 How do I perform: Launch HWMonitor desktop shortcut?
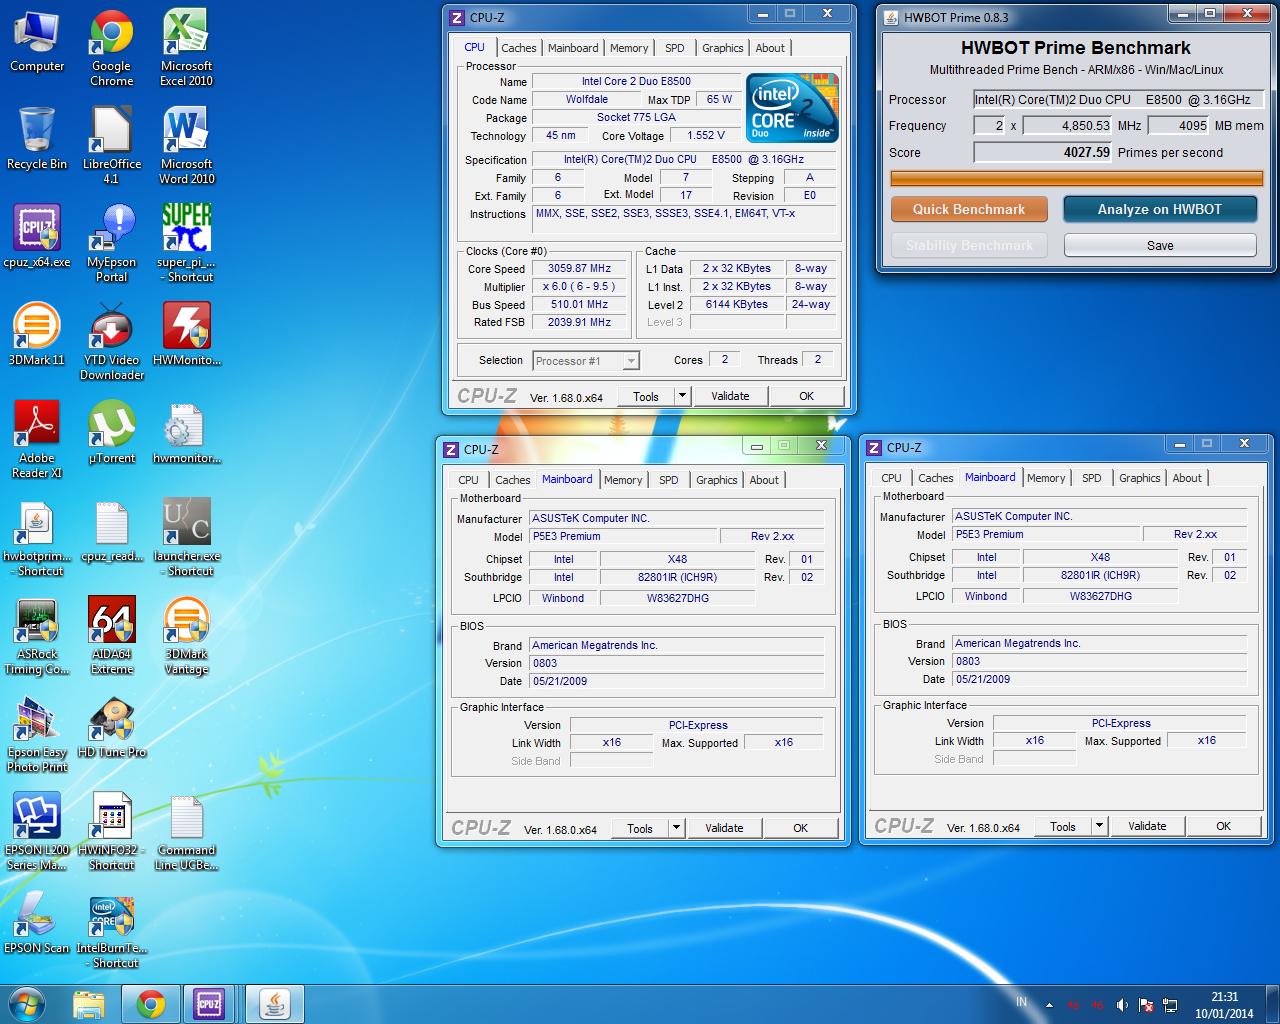coord(186,334)
